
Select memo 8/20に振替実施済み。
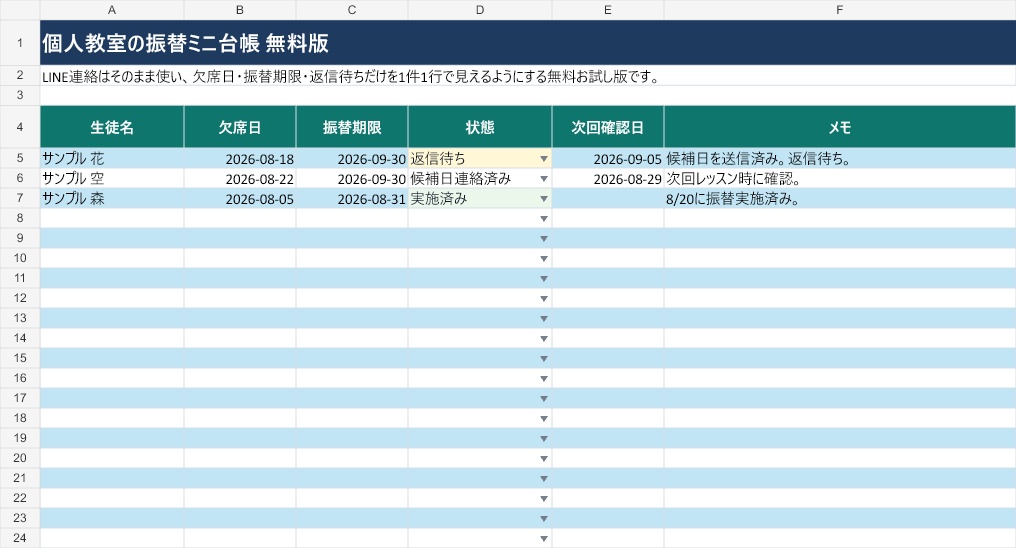840,199
